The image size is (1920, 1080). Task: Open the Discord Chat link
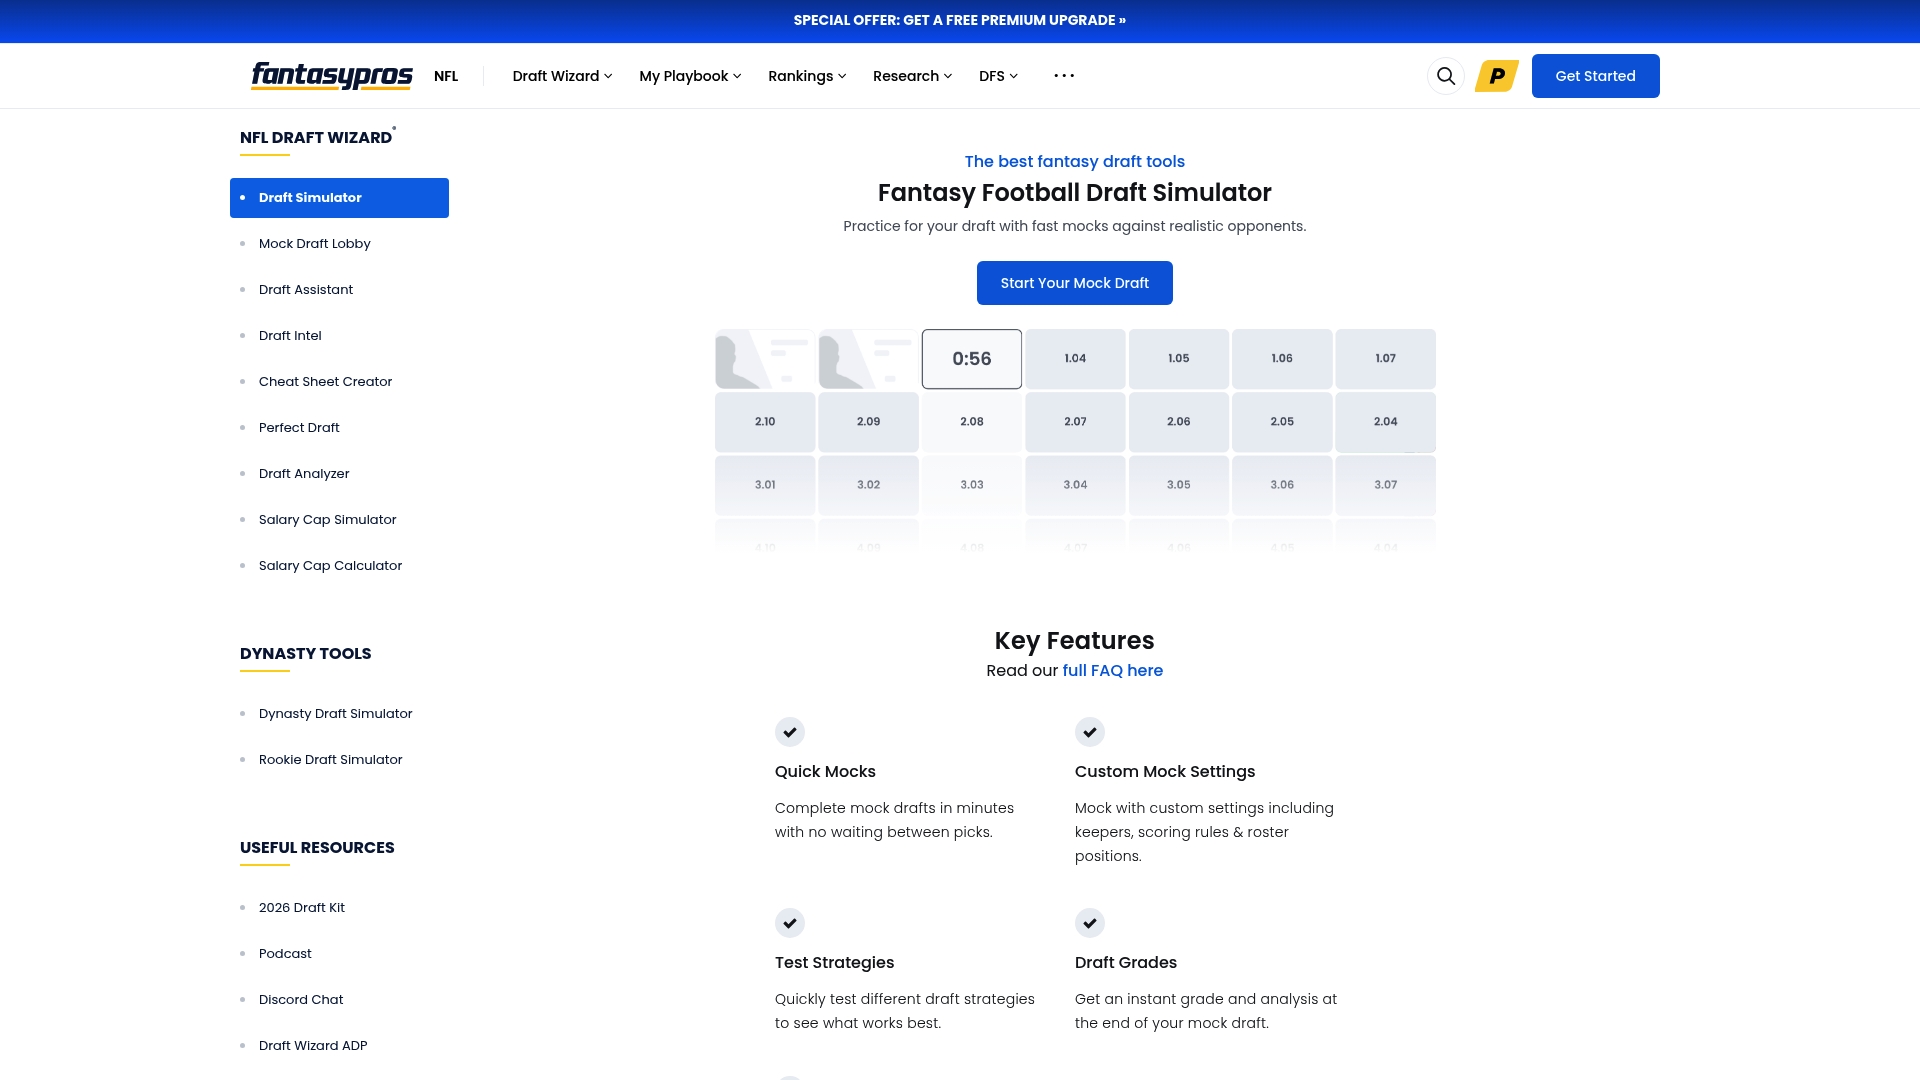tap(301, 1000)
